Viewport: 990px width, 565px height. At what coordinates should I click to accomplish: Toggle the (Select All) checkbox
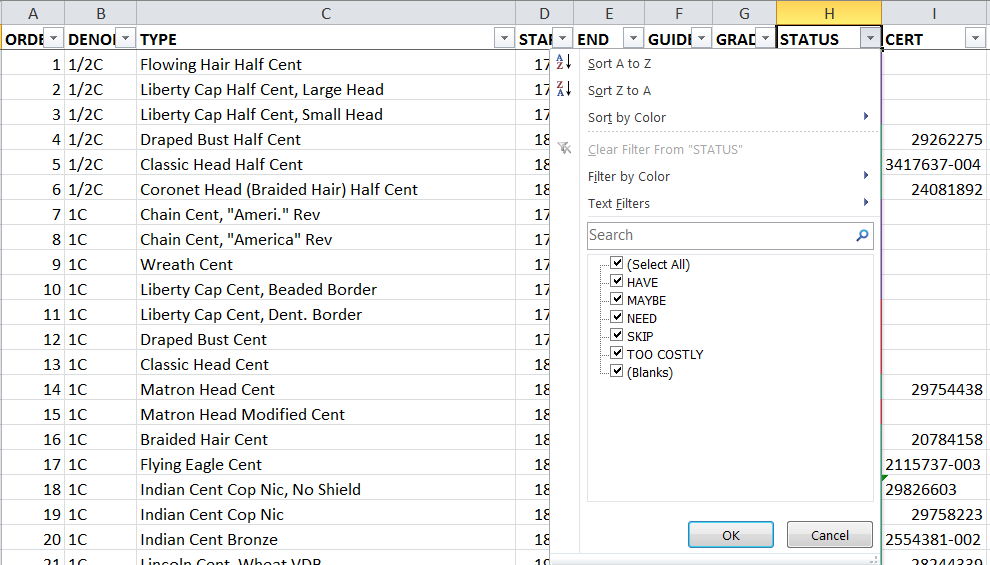click(x=617, y=263)
